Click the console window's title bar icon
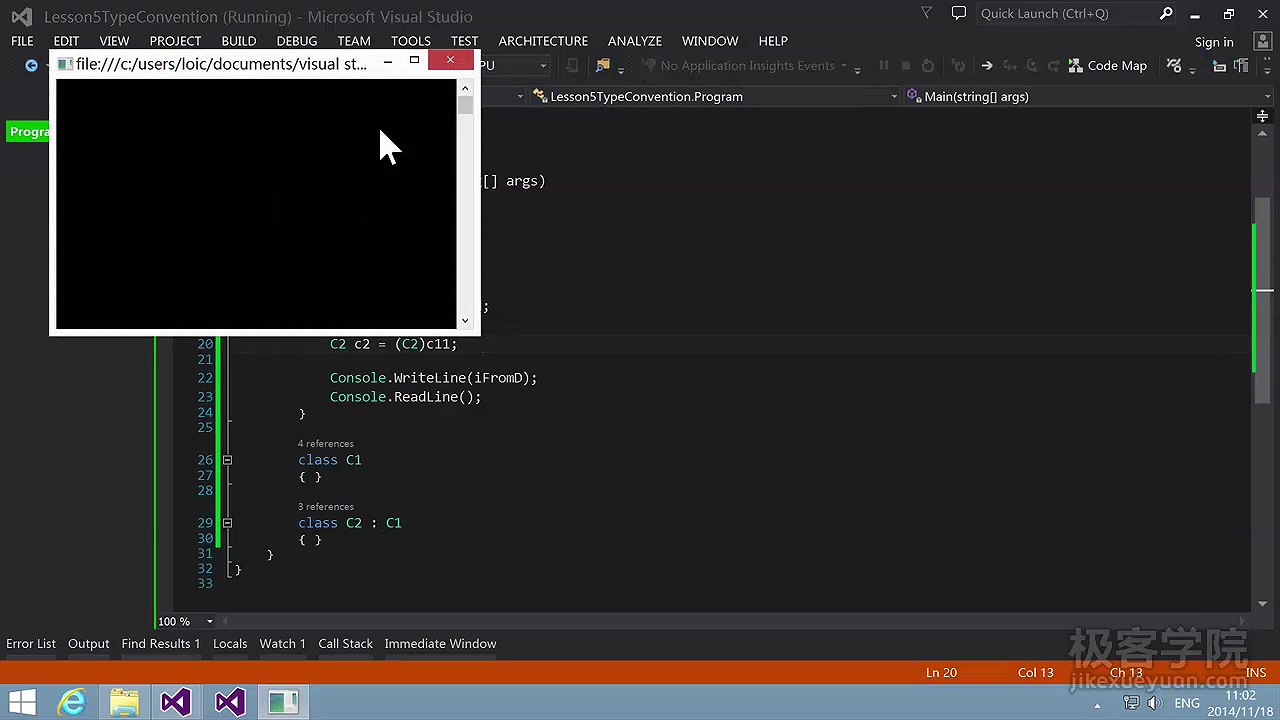 click(x=64, y=64)
